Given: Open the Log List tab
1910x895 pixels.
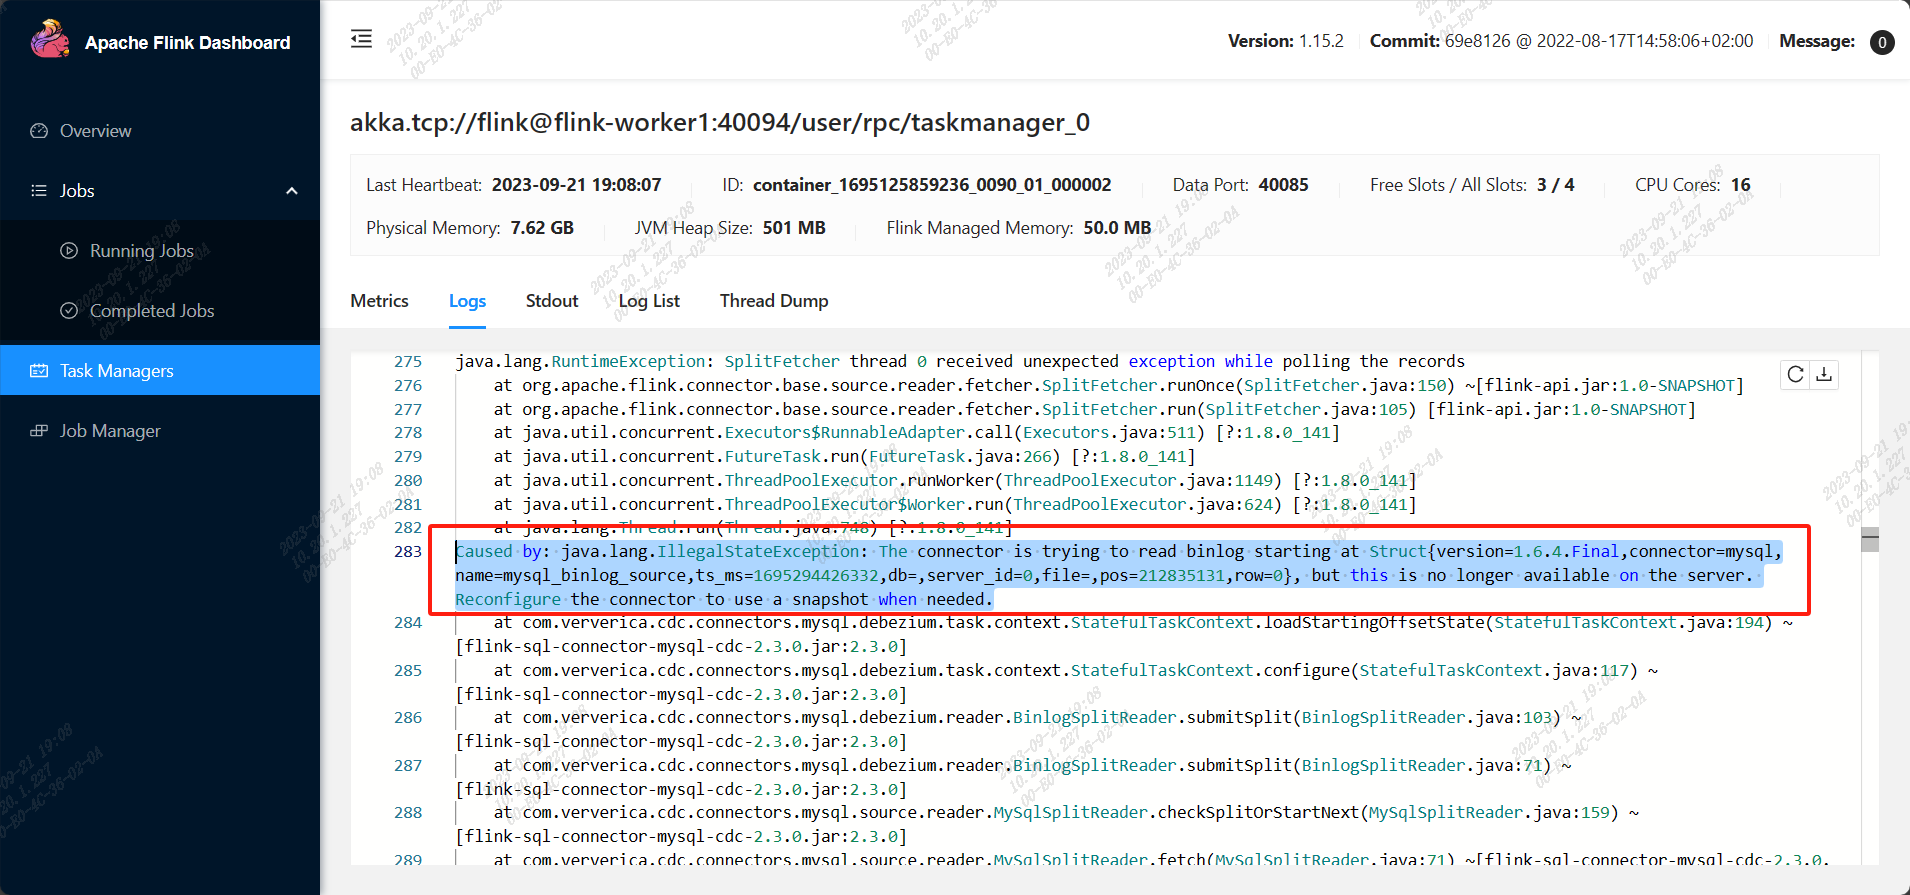Looking at the screenshot, I should coord(649,301).
